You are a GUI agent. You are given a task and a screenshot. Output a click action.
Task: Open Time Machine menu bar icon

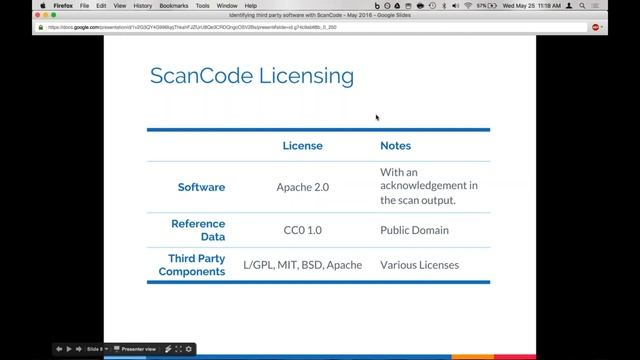point(433,6)
